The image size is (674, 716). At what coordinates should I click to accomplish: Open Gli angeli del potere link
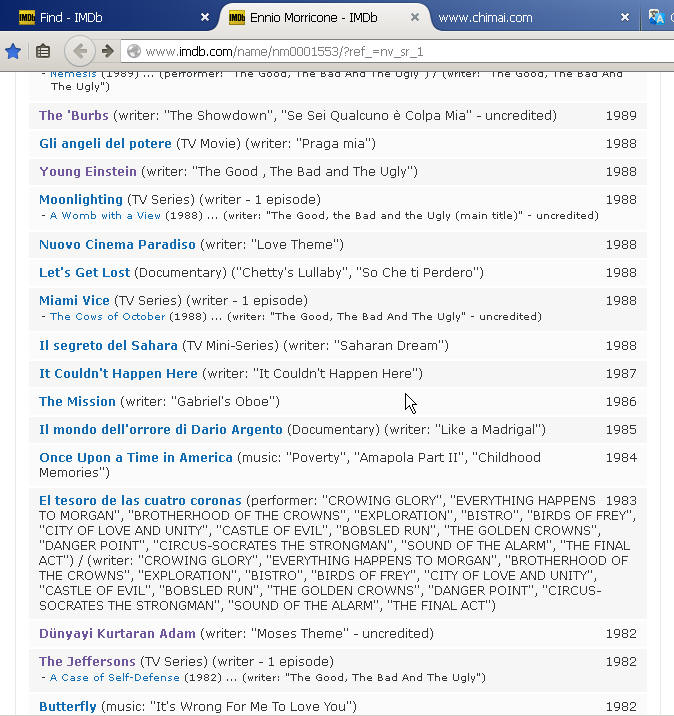point(105,143)
